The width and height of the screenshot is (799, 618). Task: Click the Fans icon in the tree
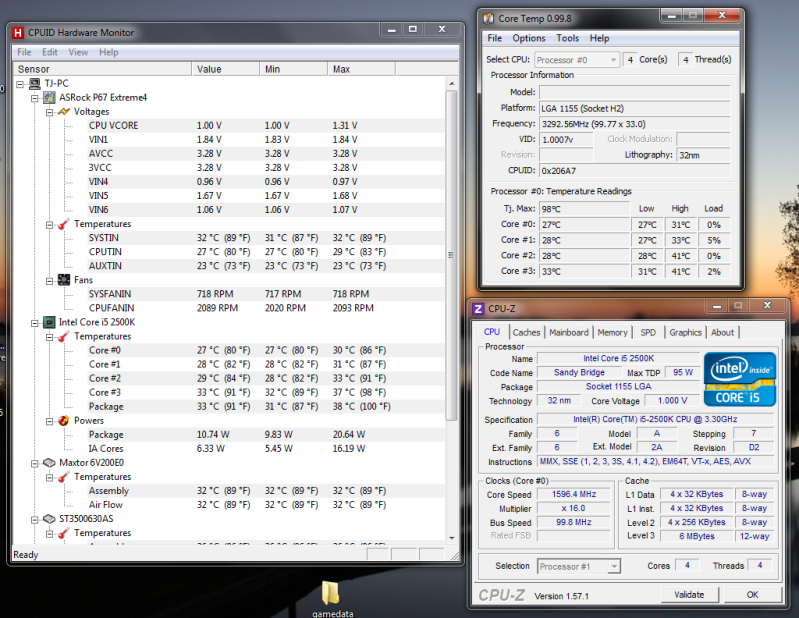pos(64,280)
